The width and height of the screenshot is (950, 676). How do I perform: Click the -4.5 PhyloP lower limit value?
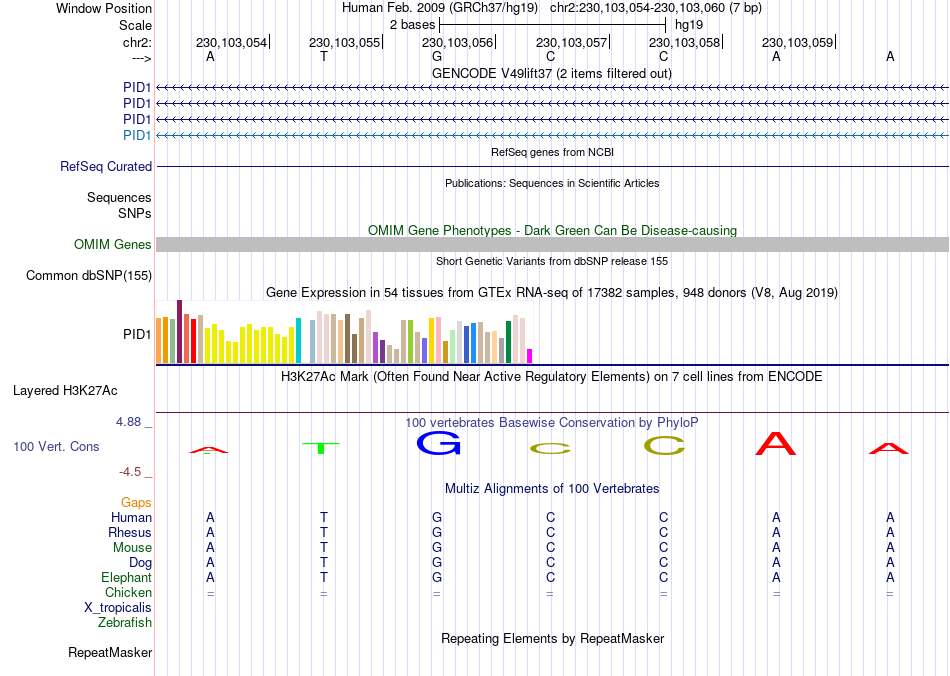click(x=130, y=471)
